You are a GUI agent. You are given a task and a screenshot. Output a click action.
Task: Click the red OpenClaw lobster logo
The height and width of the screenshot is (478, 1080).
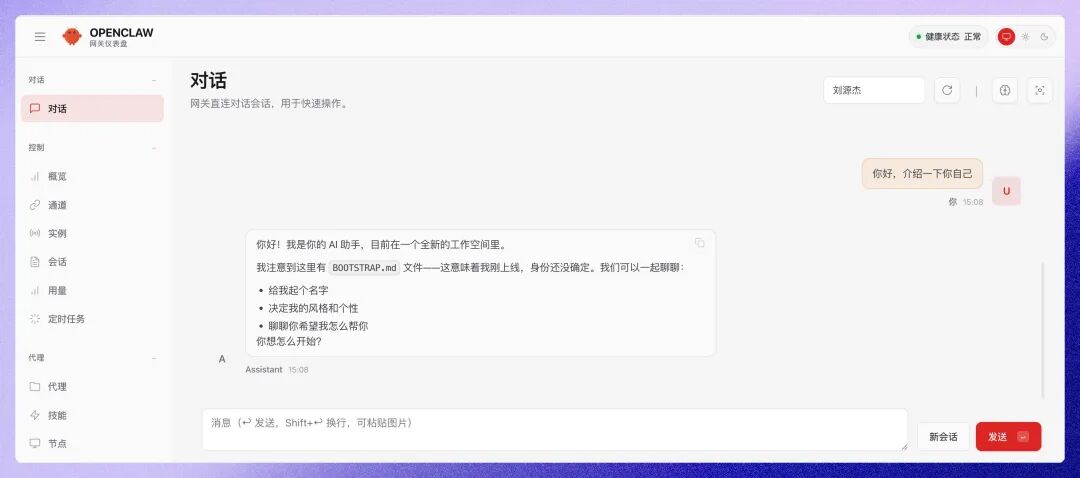[x=72, y=37]
